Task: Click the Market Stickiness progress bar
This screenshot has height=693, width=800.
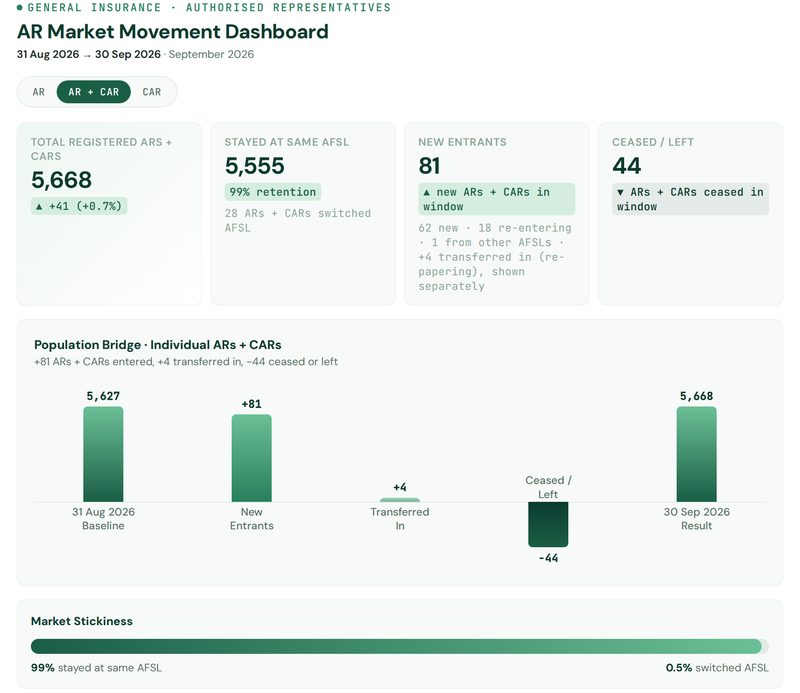Action: (399, 646)
